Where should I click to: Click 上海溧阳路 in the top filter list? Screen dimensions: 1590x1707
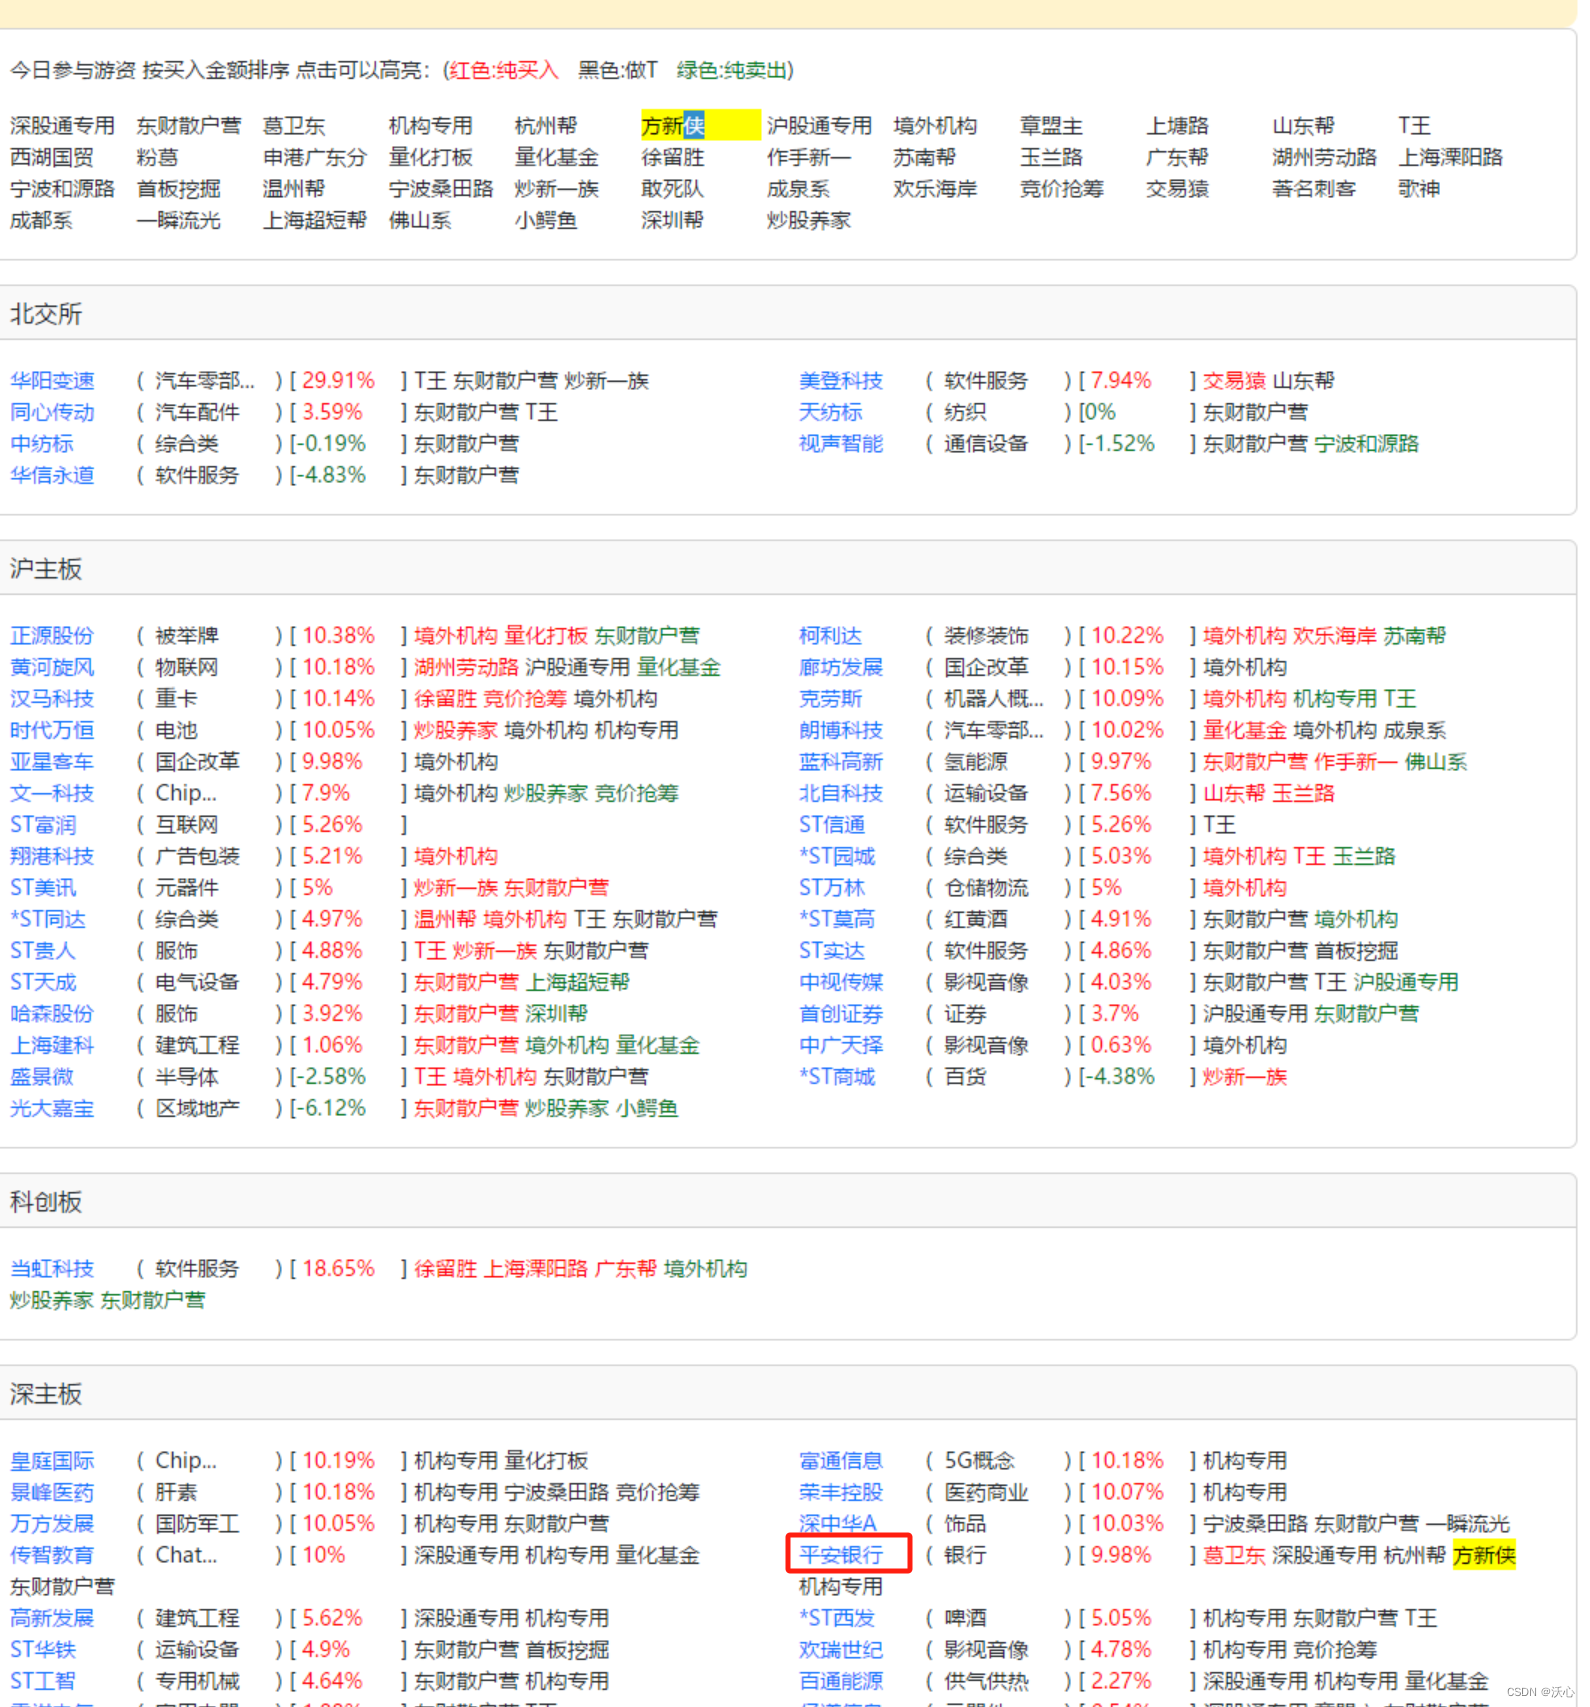tap(1451, 157)
